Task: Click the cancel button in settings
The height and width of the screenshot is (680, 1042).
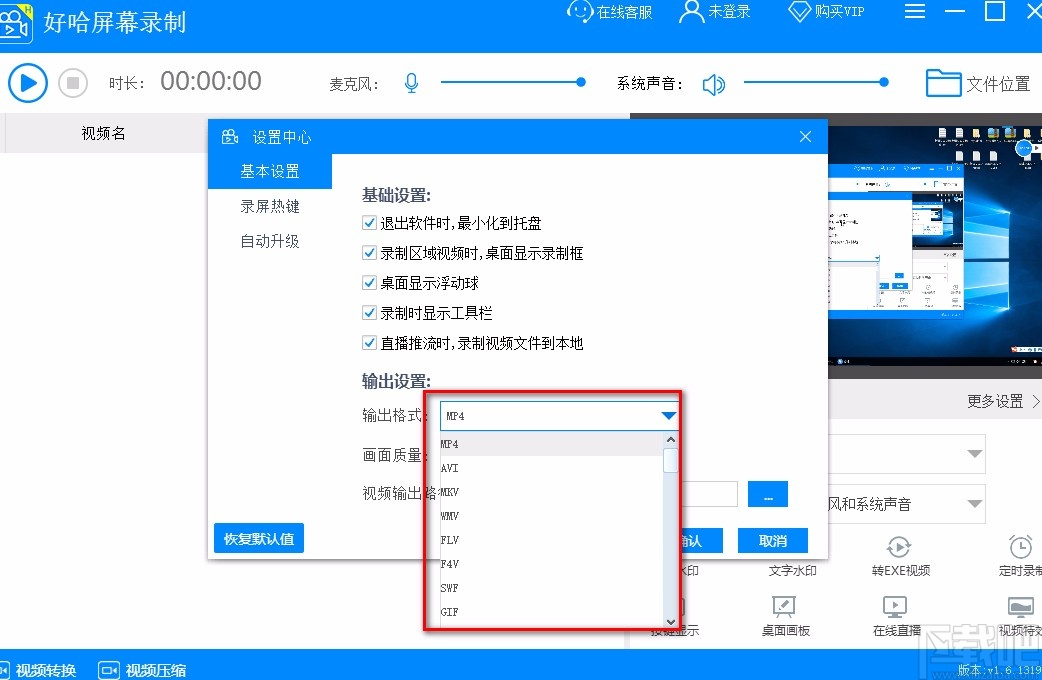Action: tap(773, 540)
